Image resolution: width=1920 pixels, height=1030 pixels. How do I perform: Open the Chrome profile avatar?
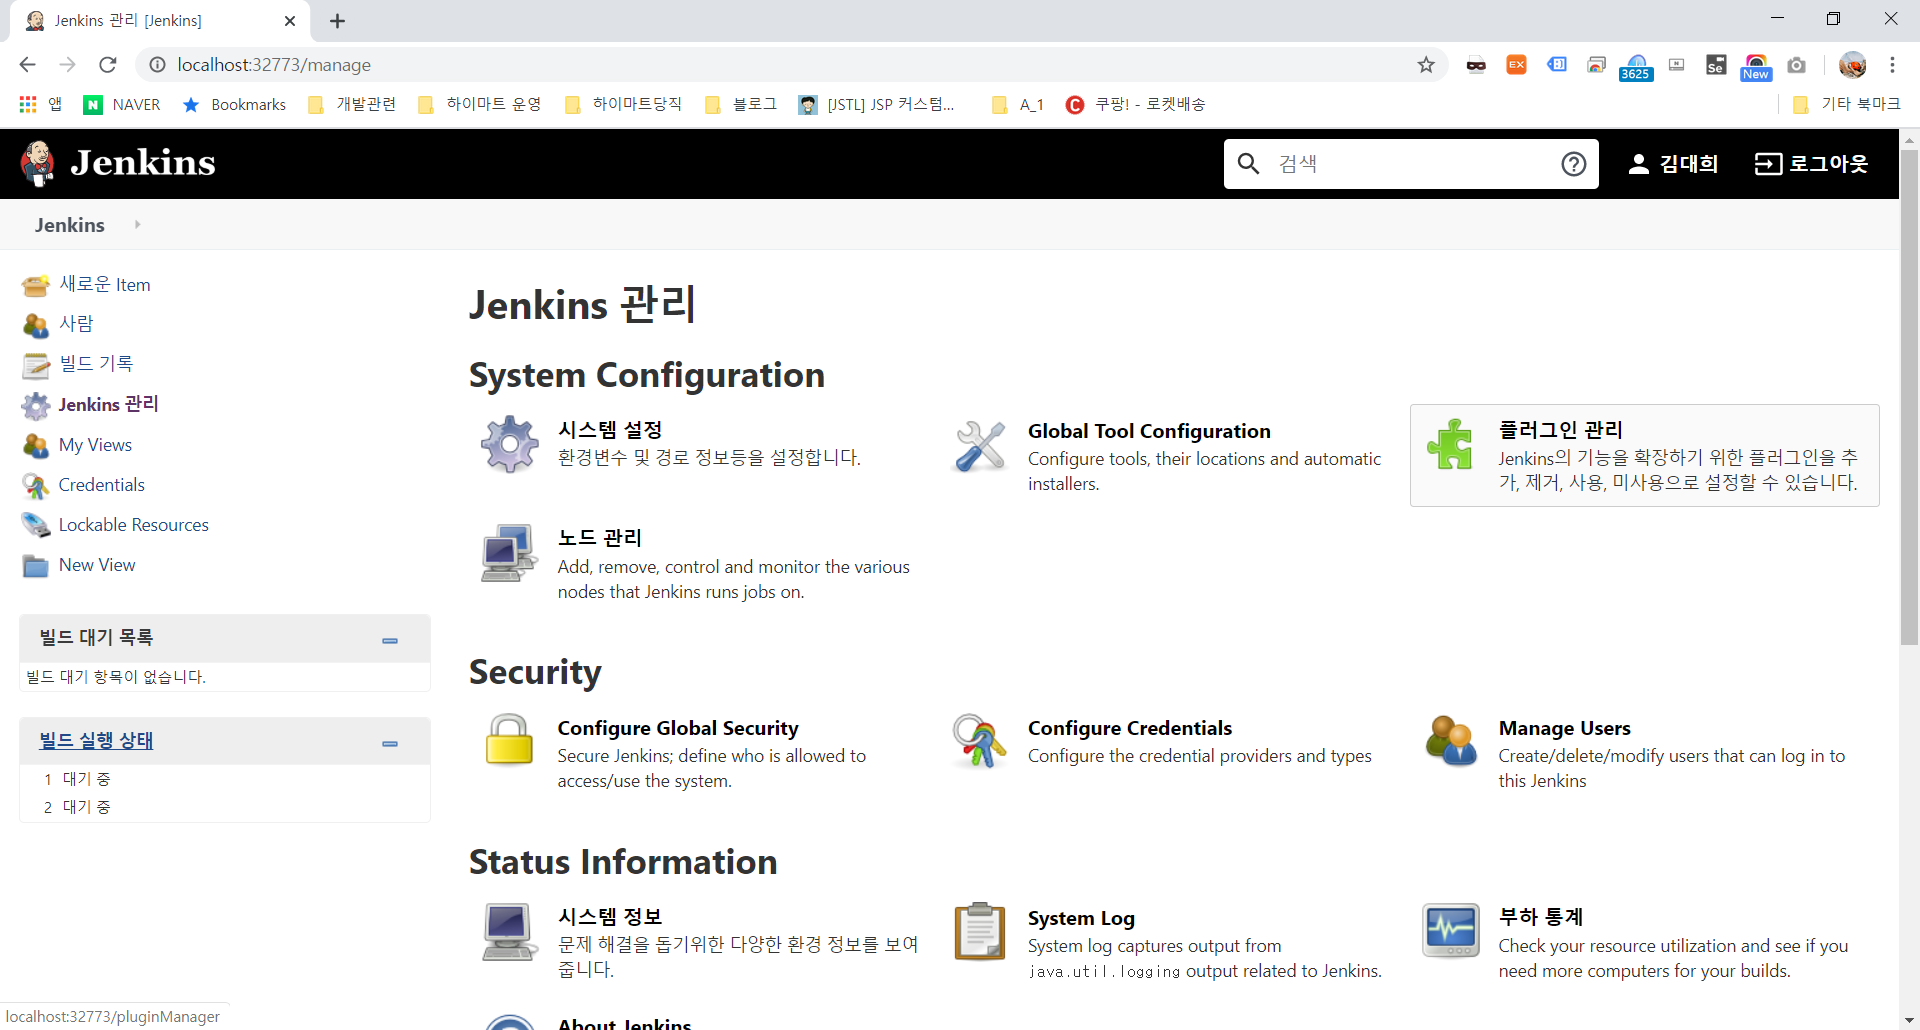click(x=1852, y=65)
